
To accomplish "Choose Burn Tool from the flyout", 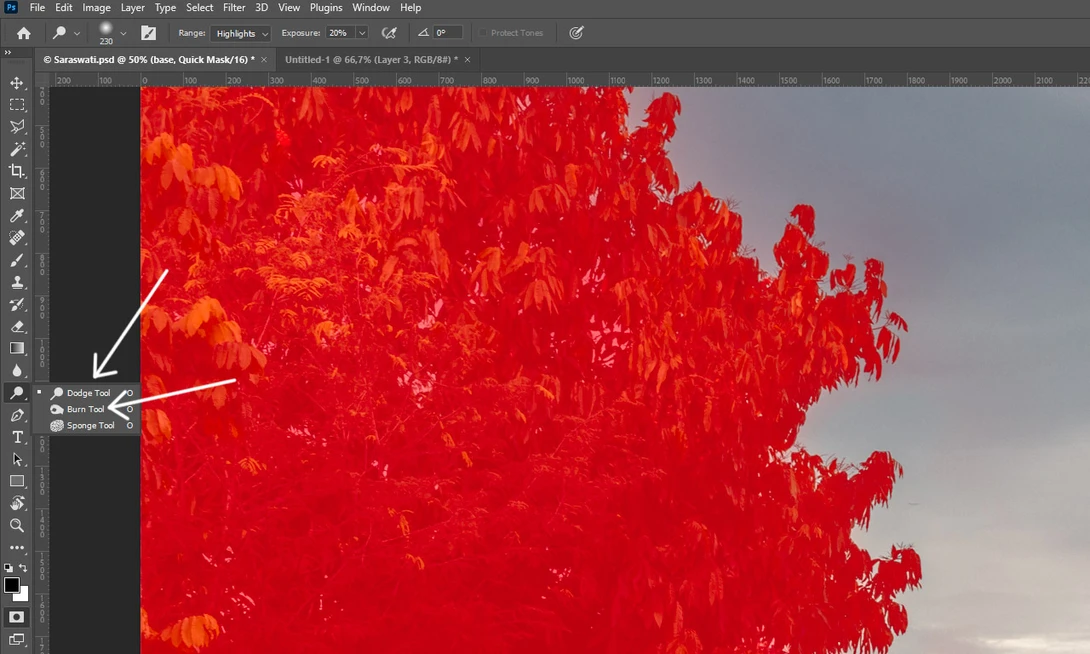I will pos(85,409).
